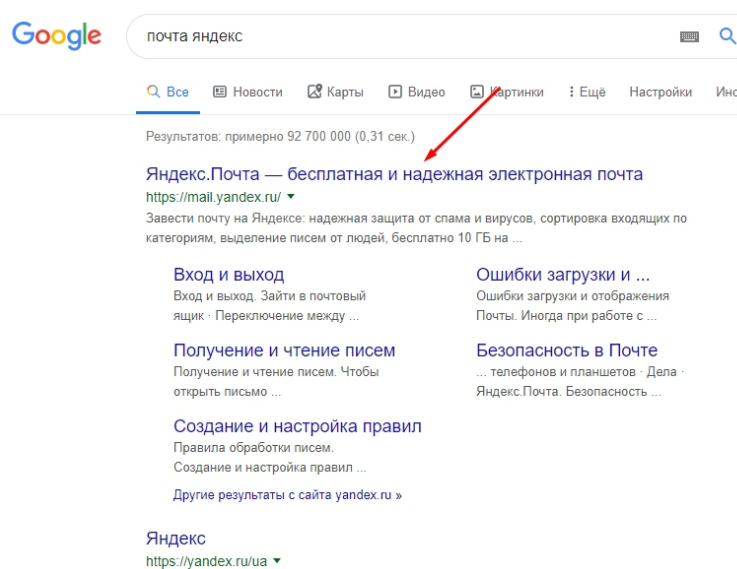Click the results count text 'Результатов: примерно 92 700 000'
Screen dimensions: 737x569
pos(248,137)
